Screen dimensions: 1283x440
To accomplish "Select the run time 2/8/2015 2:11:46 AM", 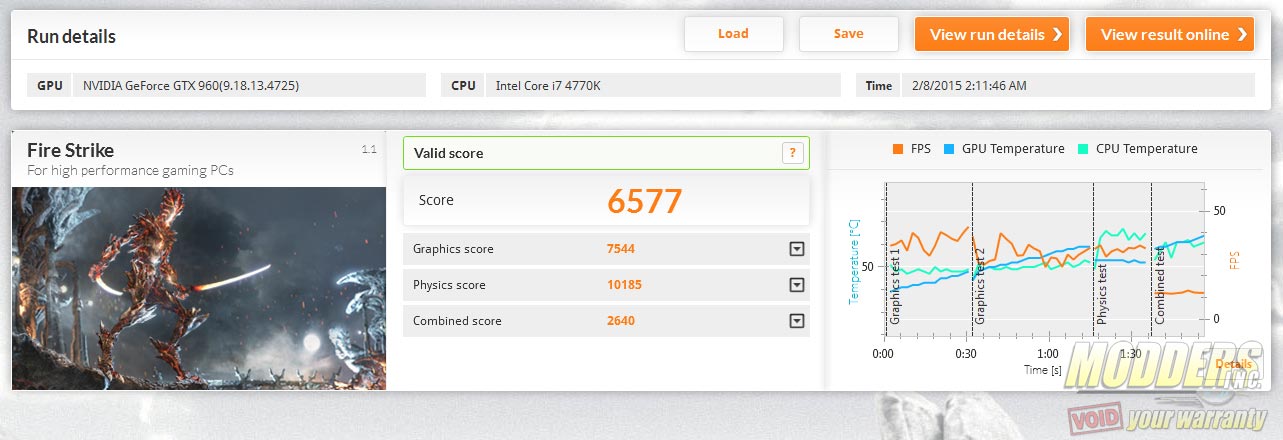I will pos(968,85).
